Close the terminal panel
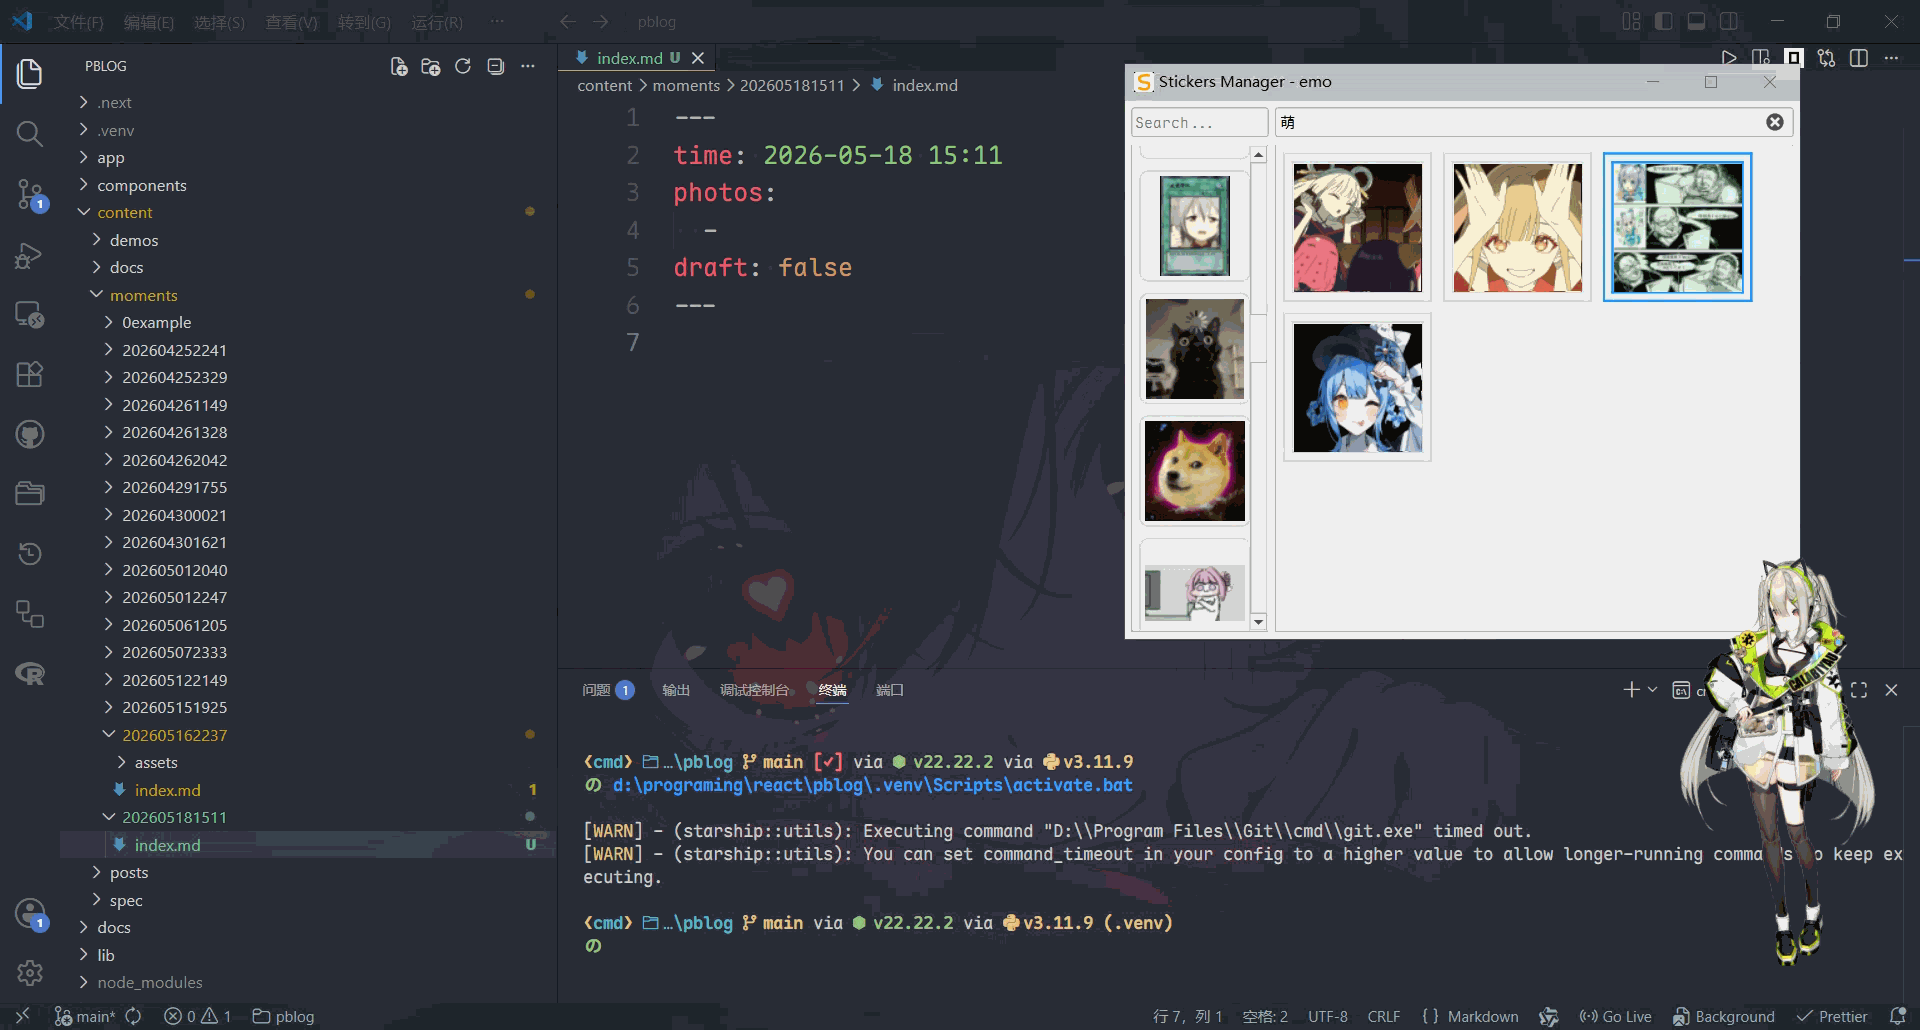Screen dimensions: 1920x1030 click(x=1891, y=690)
